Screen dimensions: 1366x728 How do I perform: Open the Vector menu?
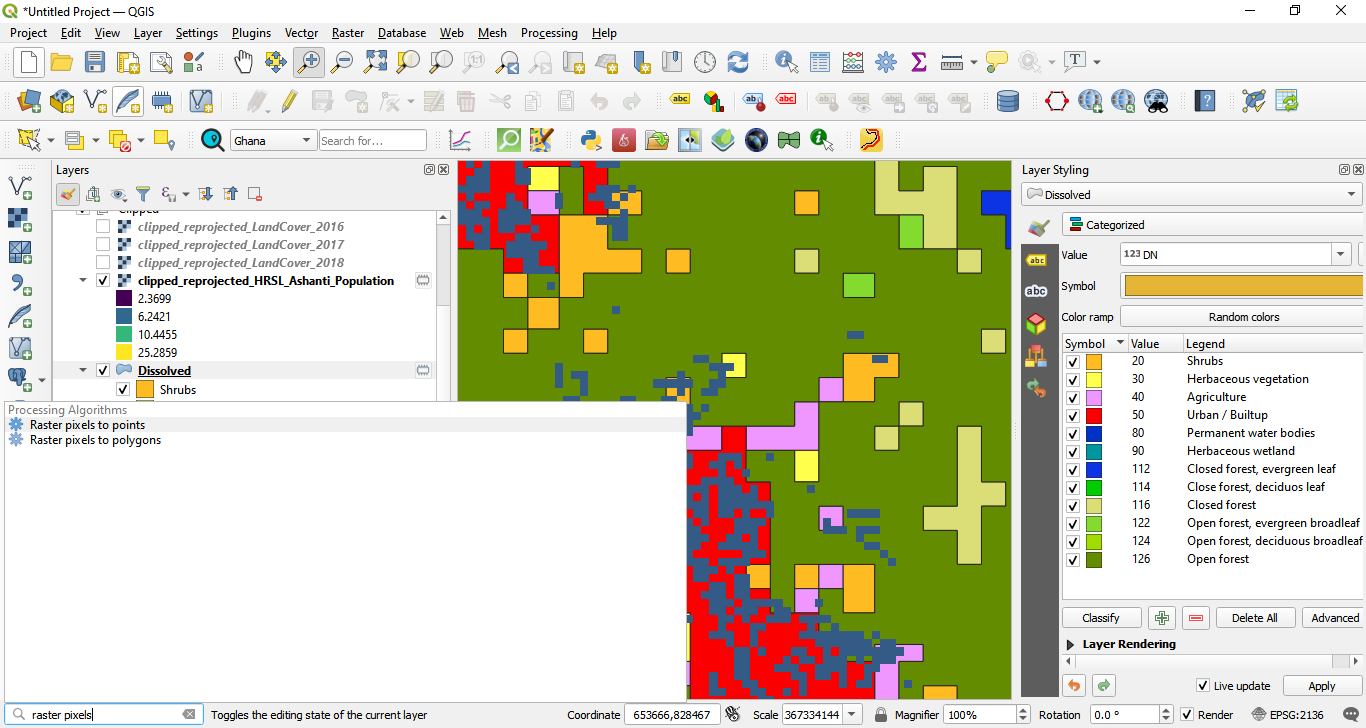pos(301,33)
